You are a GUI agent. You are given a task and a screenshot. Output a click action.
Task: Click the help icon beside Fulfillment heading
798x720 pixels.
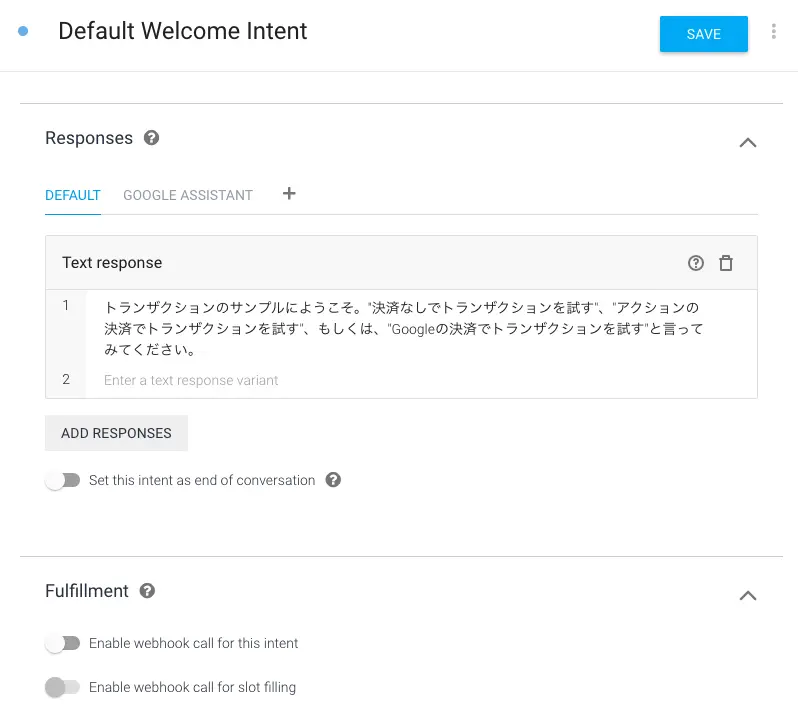(x=147, y=591)
